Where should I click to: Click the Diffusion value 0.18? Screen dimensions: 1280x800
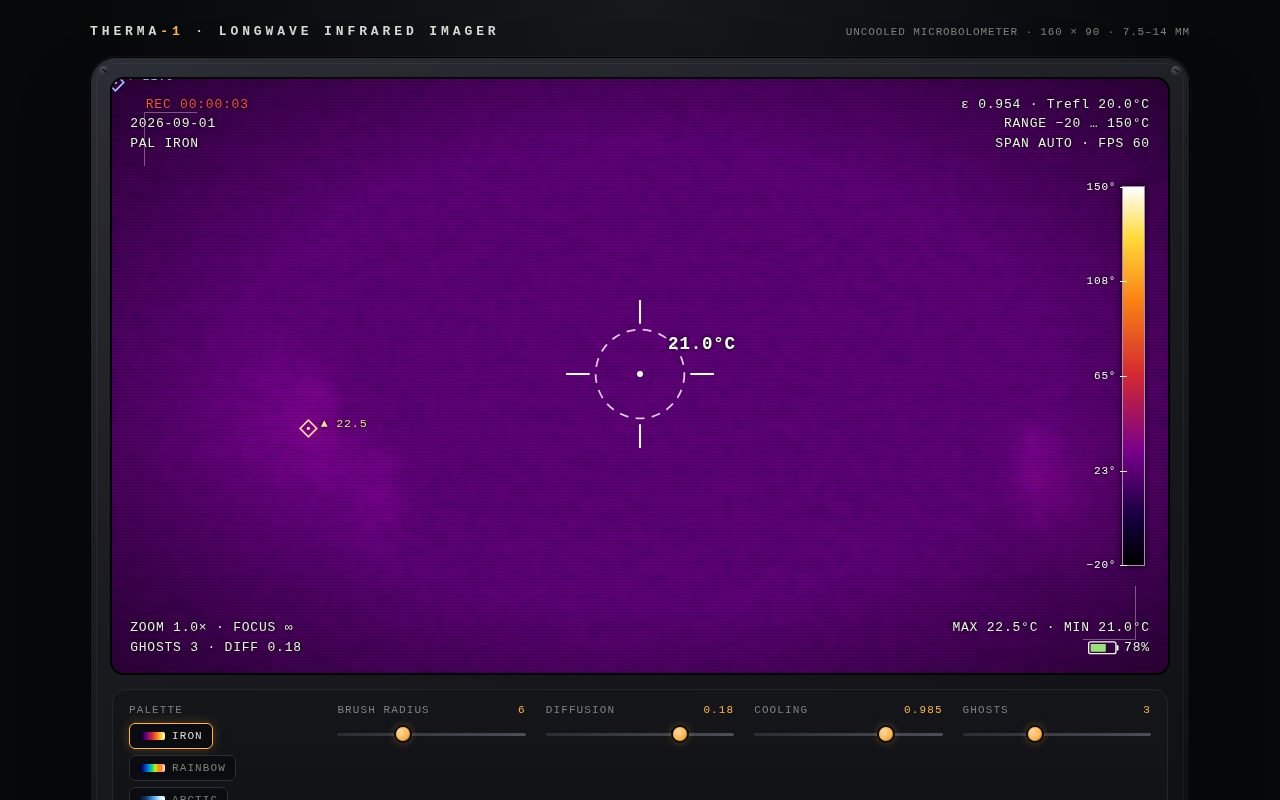718,710
